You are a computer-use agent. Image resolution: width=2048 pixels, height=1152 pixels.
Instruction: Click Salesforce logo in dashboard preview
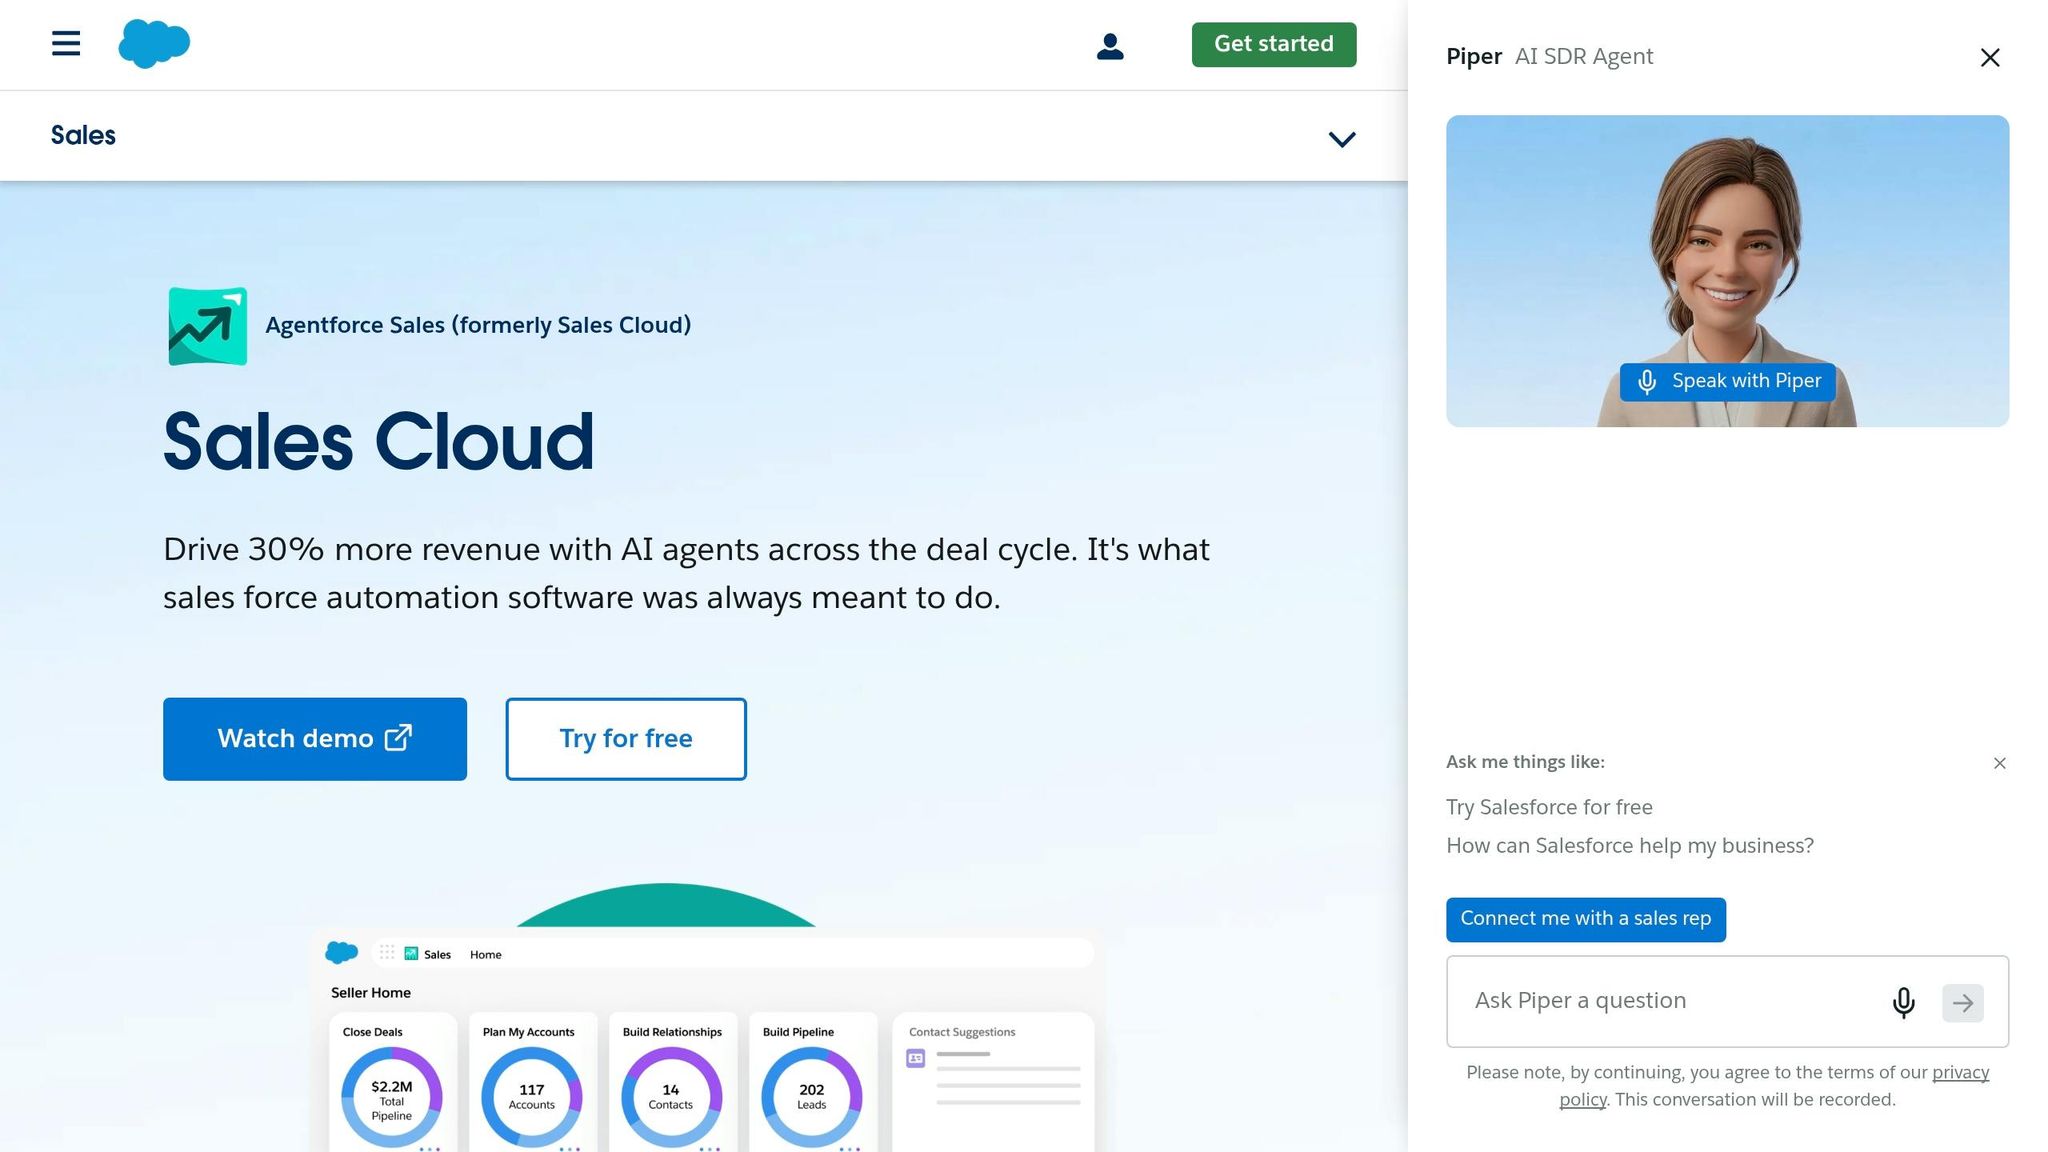342,952
